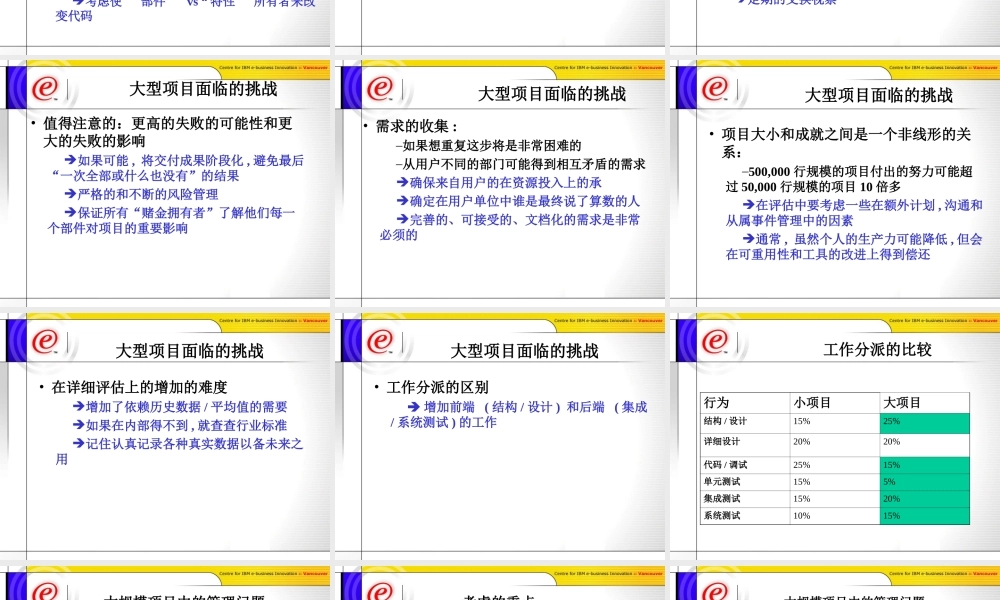1000x600 pixels.
Task: Click the green 25% cell in 结构 / 设计 row
Action: [925, 423]
